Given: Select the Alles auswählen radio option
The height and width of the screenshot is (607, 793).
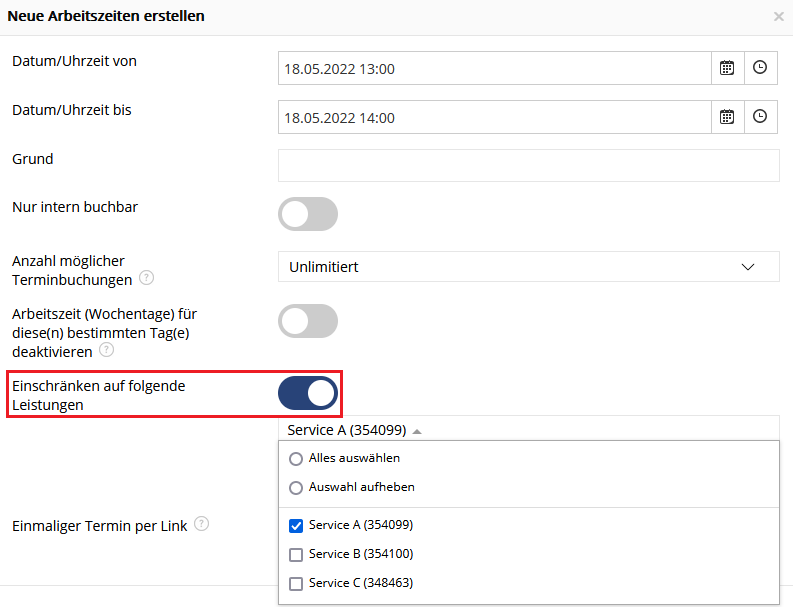Looking at the screenshot, I should (296, 459).
